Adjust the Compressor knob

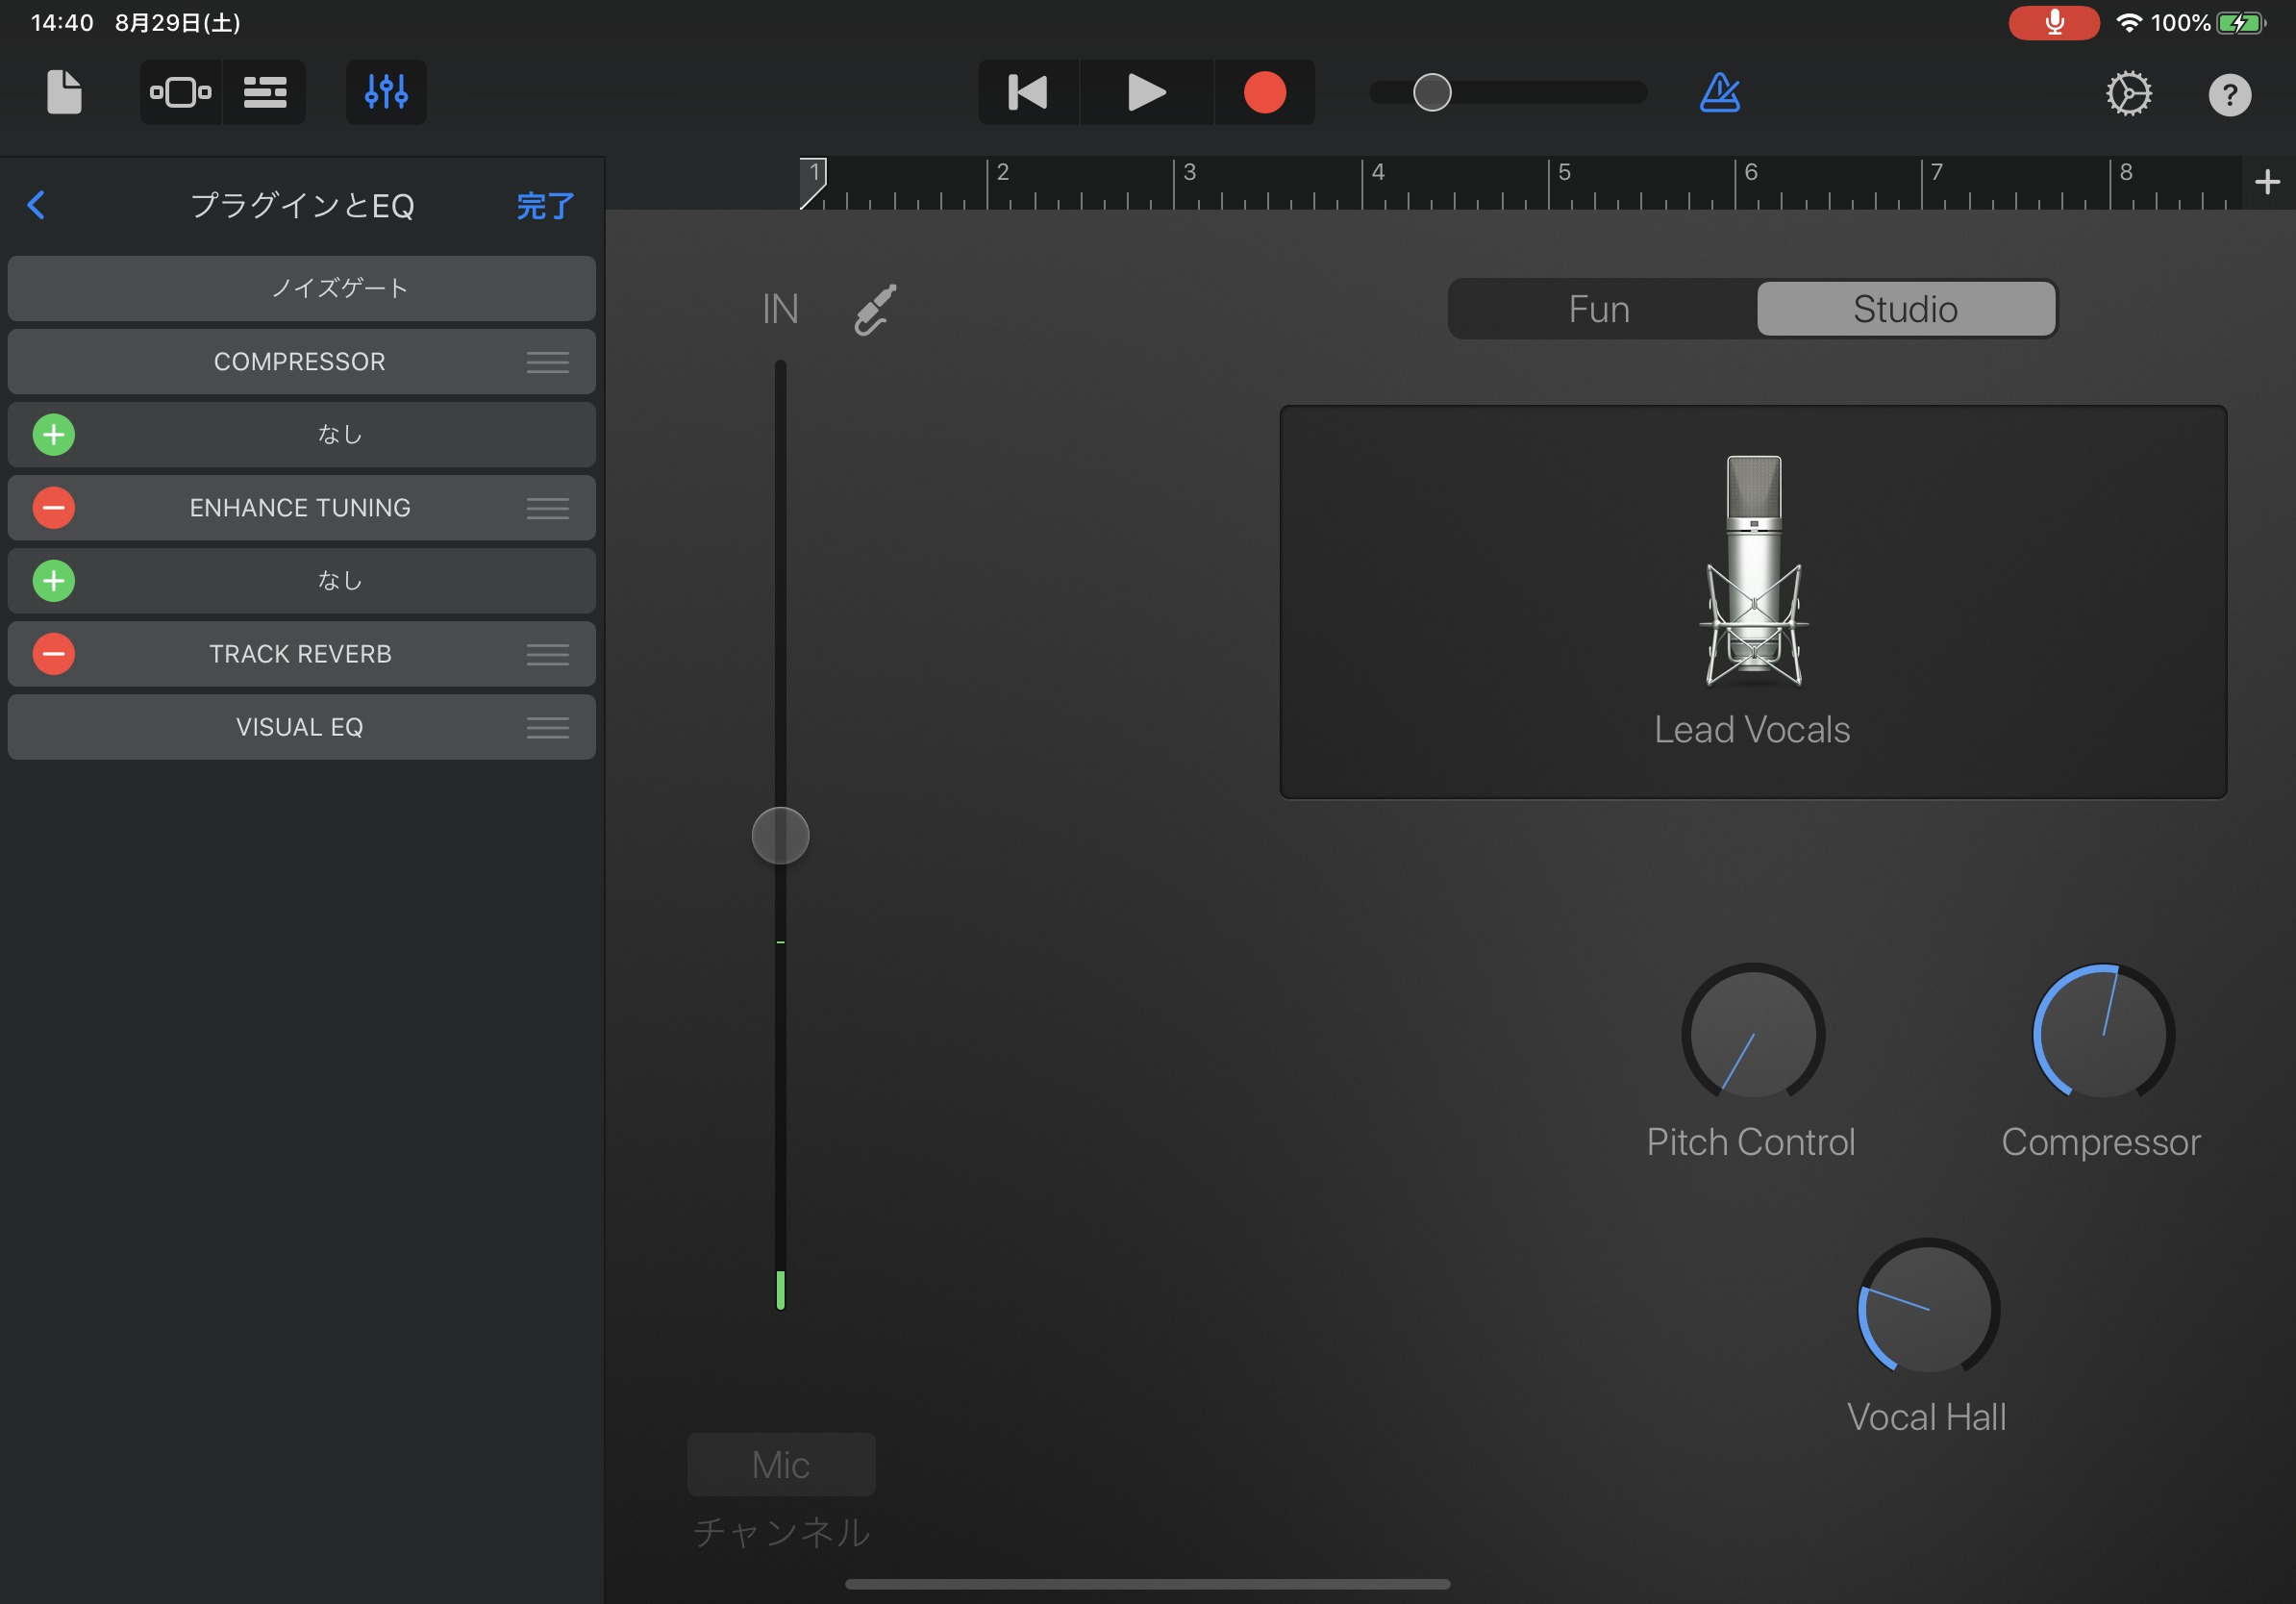2103,1034
